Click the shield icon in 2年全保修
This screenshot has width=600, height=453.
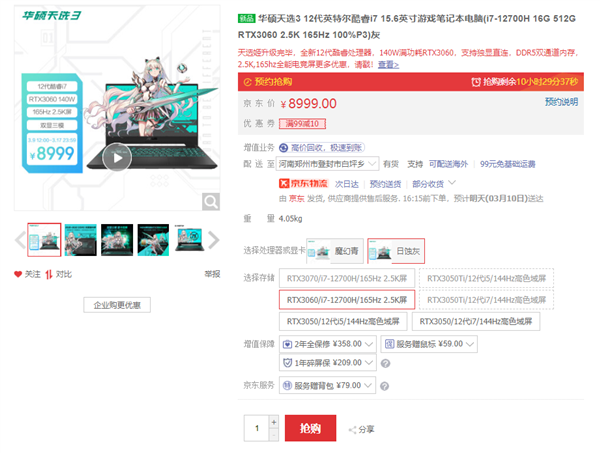tap(287, 344)
